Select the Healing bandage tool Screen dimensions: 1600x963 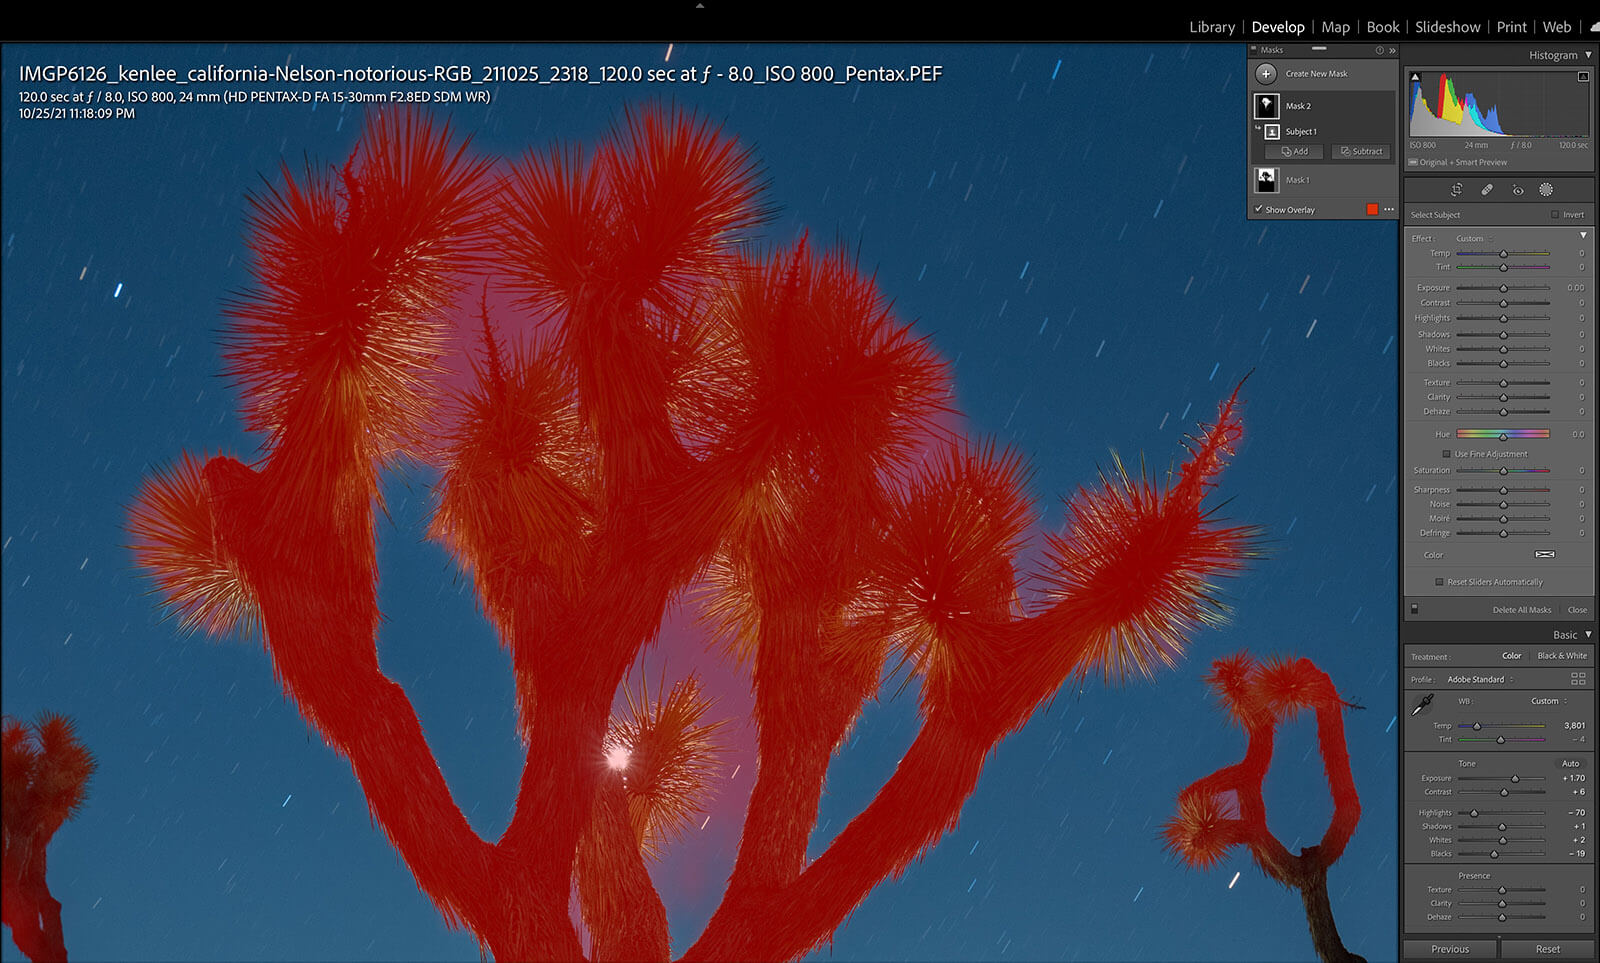click(1487, 190)
